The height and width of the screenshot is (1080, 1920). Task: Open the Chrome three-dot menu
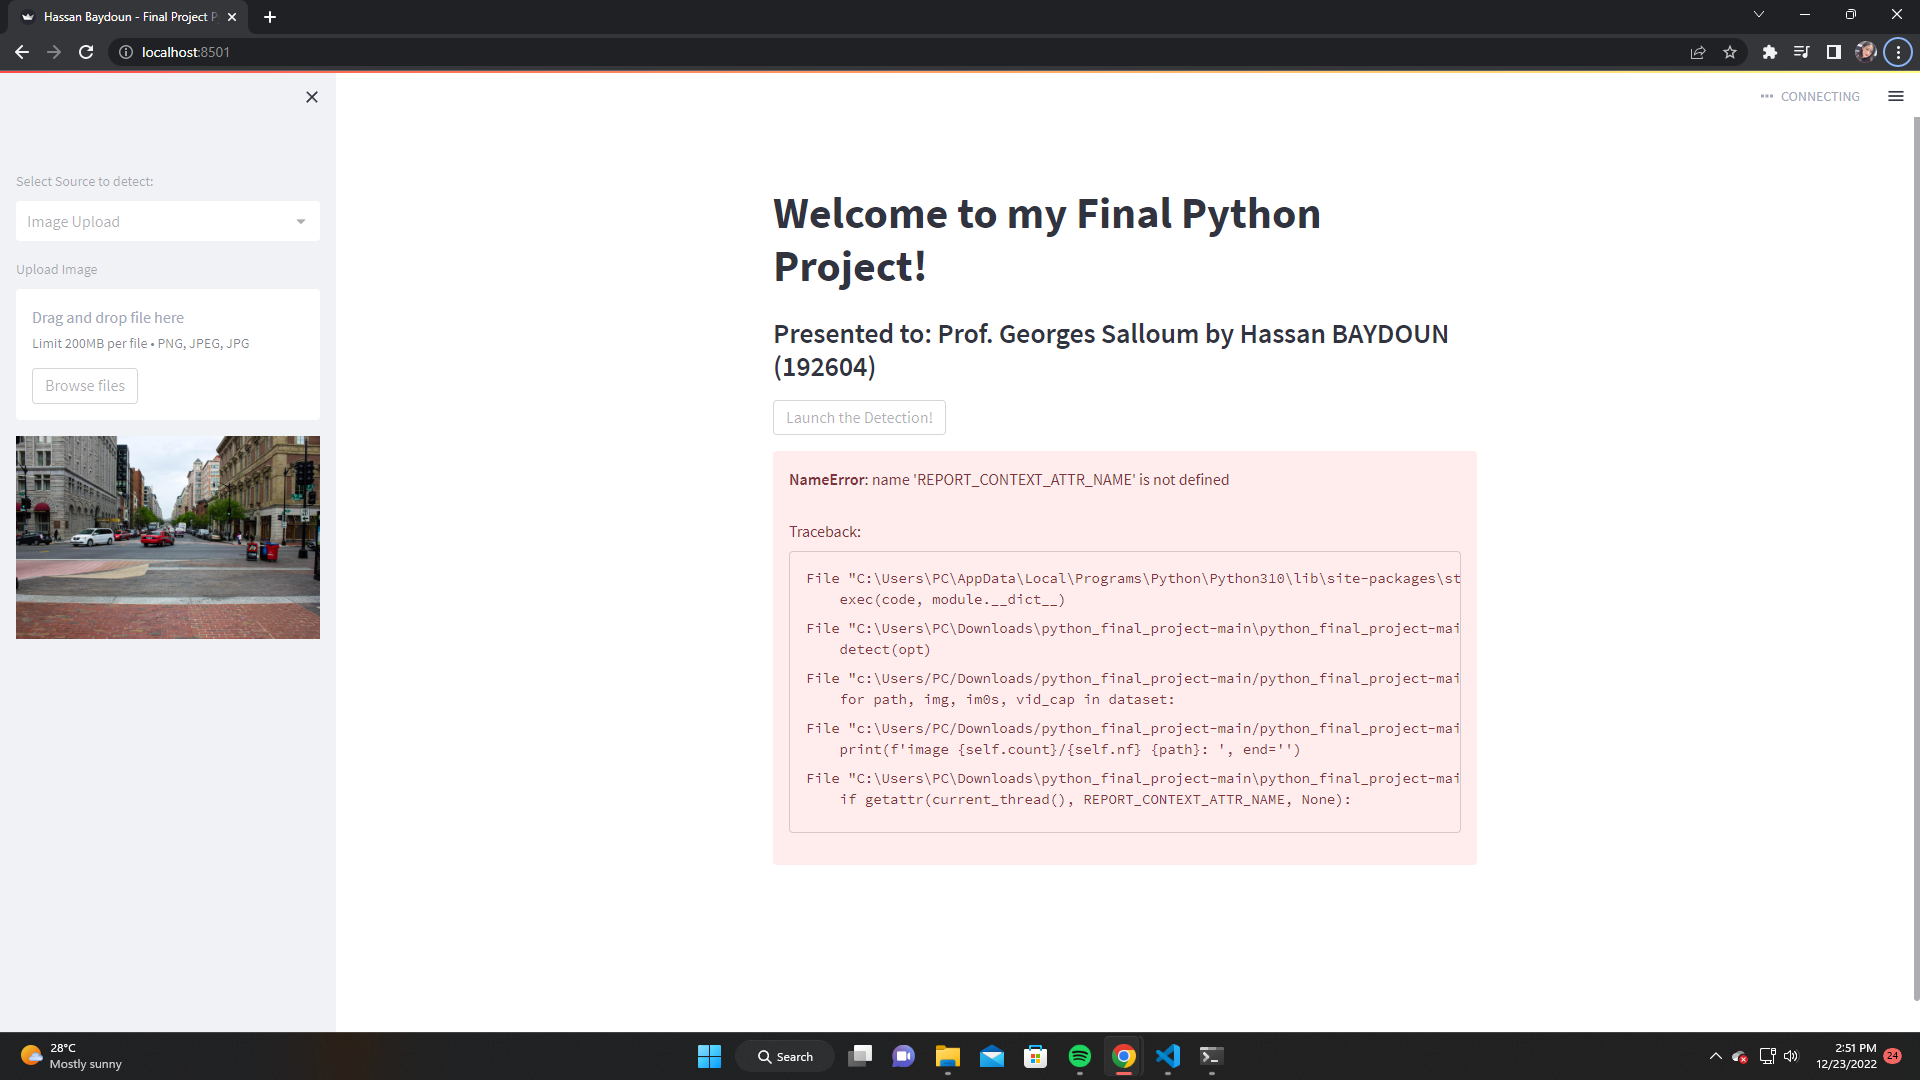tap(1898, 52)
